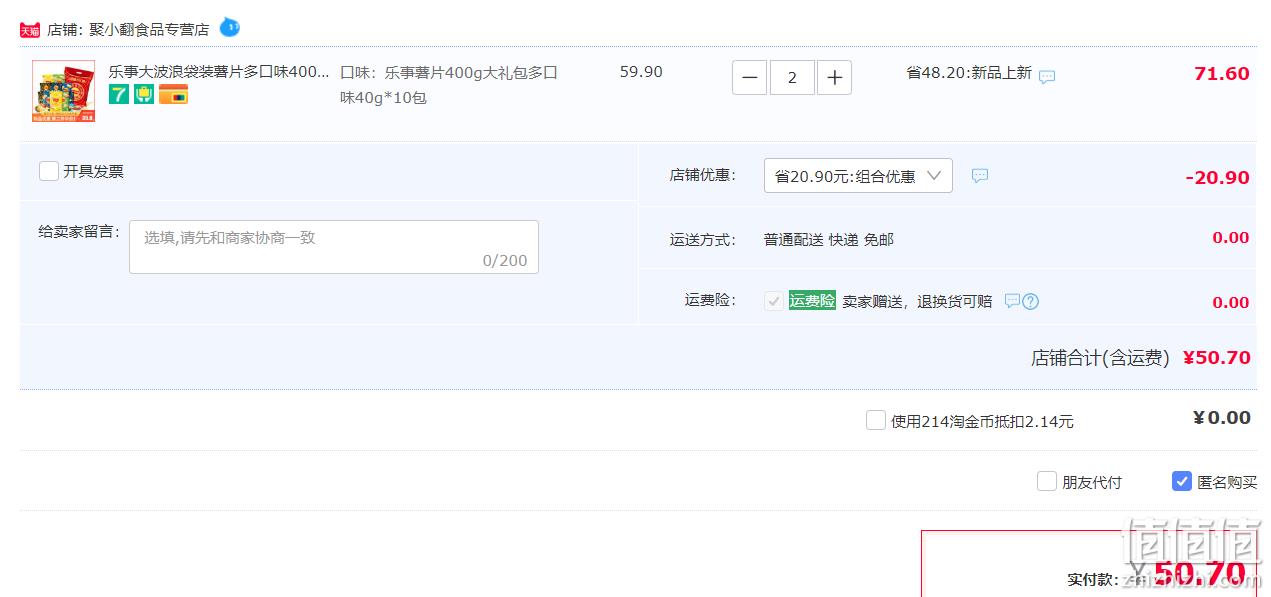This screenshot has width=1271, height=597.
Task: Click the 省48.20:新品上新 promotion text
Action: [x=969, y=73]
